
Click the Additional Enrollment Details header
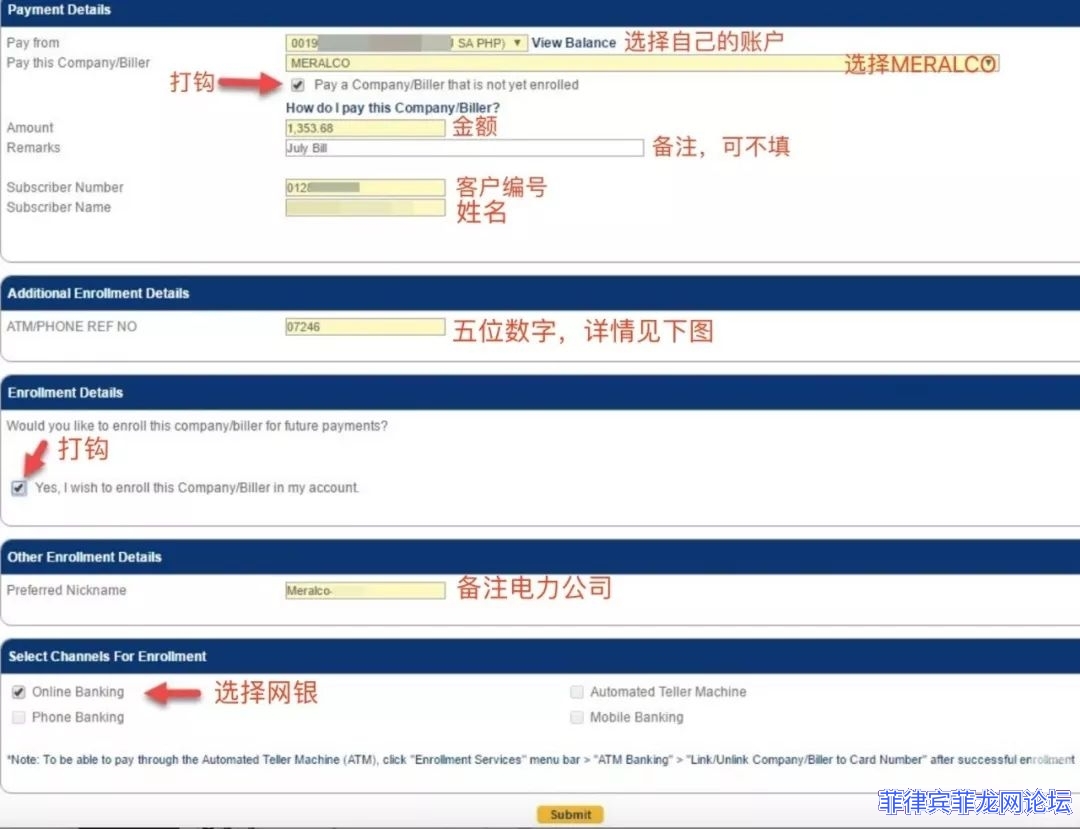click(540, 293)
